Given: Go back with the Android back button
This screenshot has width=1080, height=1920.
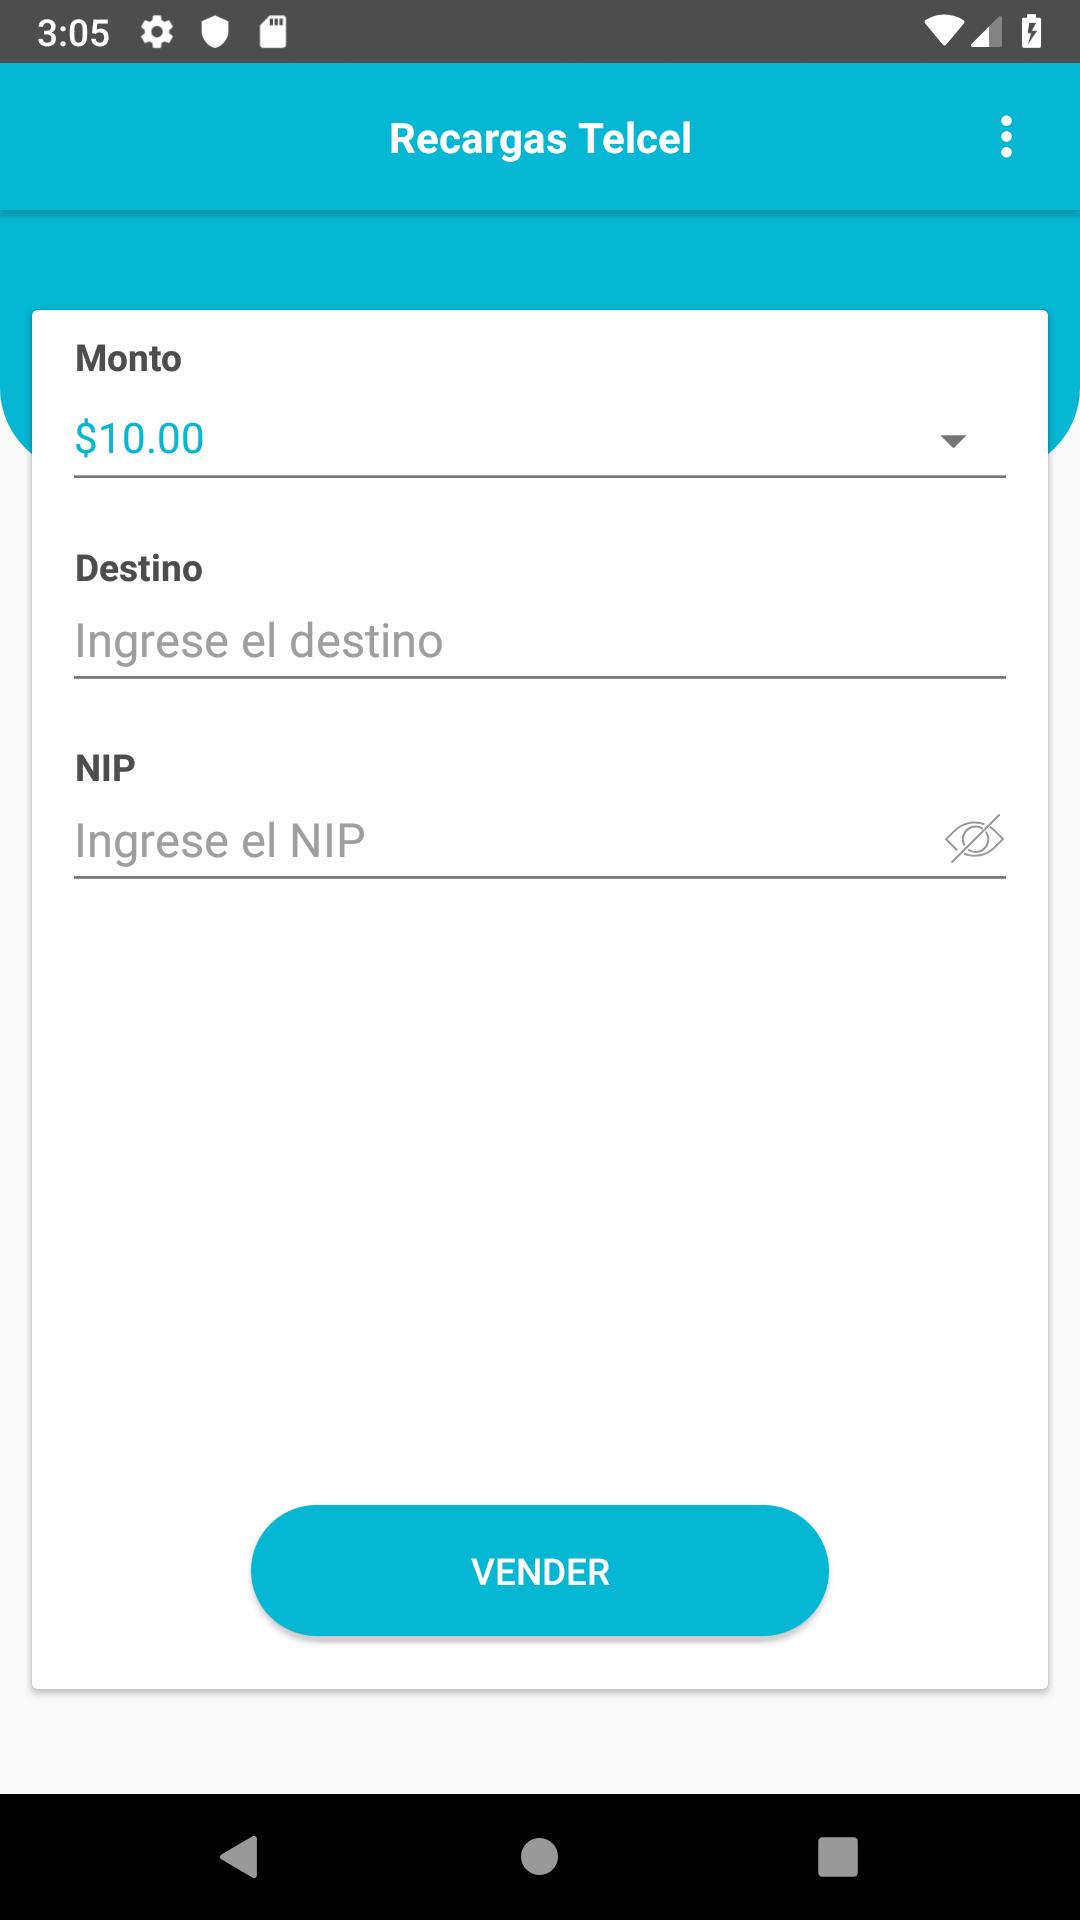Looking at the screenshot, I should click(x=239, y=1857).
